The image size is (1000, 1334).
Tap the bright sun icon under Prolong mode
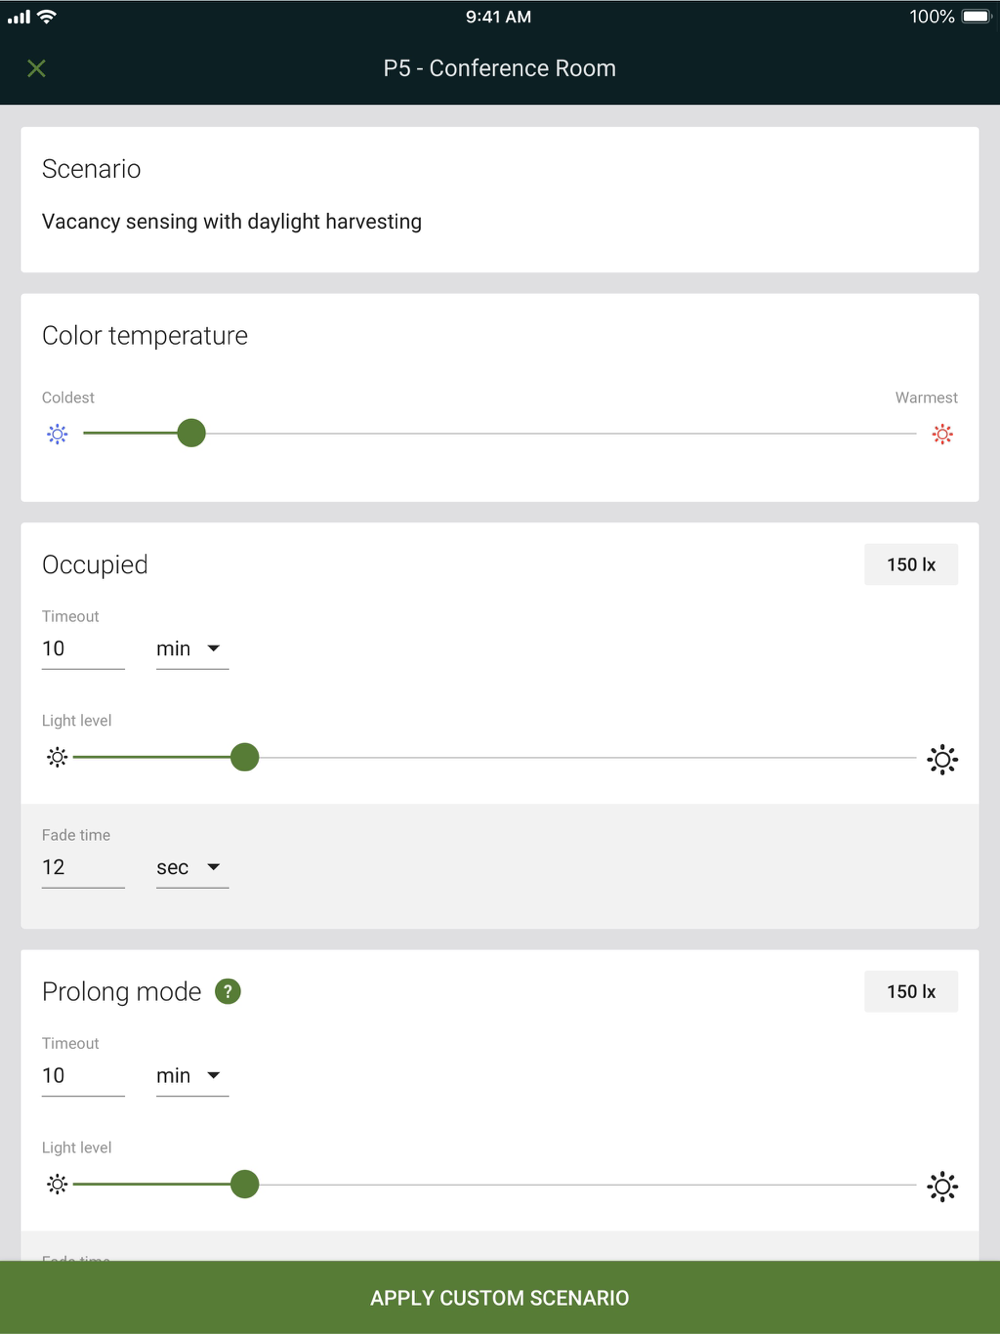coord(942,1186)
